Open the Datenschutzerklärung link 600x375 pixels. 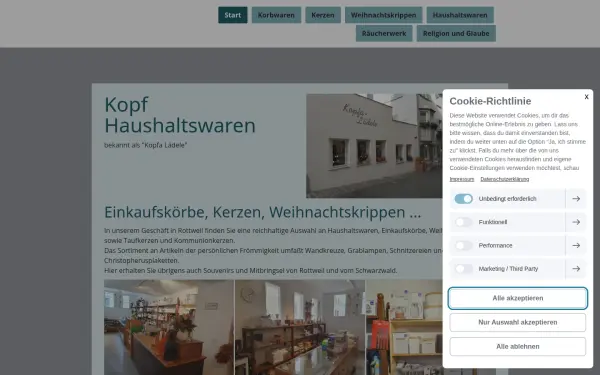point(504,179)
